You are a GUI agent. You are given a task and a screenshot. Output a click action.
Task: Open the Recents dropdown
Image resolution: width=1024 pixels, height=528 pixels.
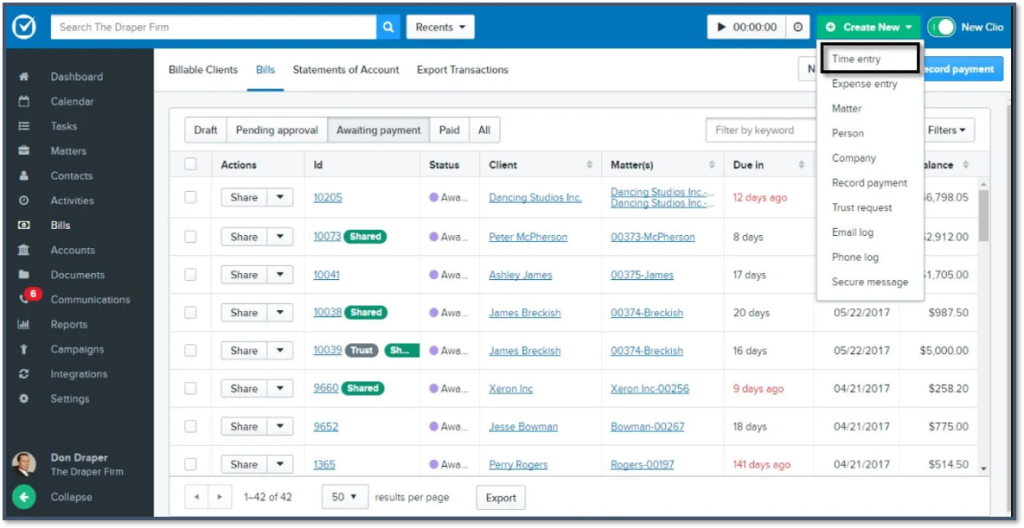(440, 27)
